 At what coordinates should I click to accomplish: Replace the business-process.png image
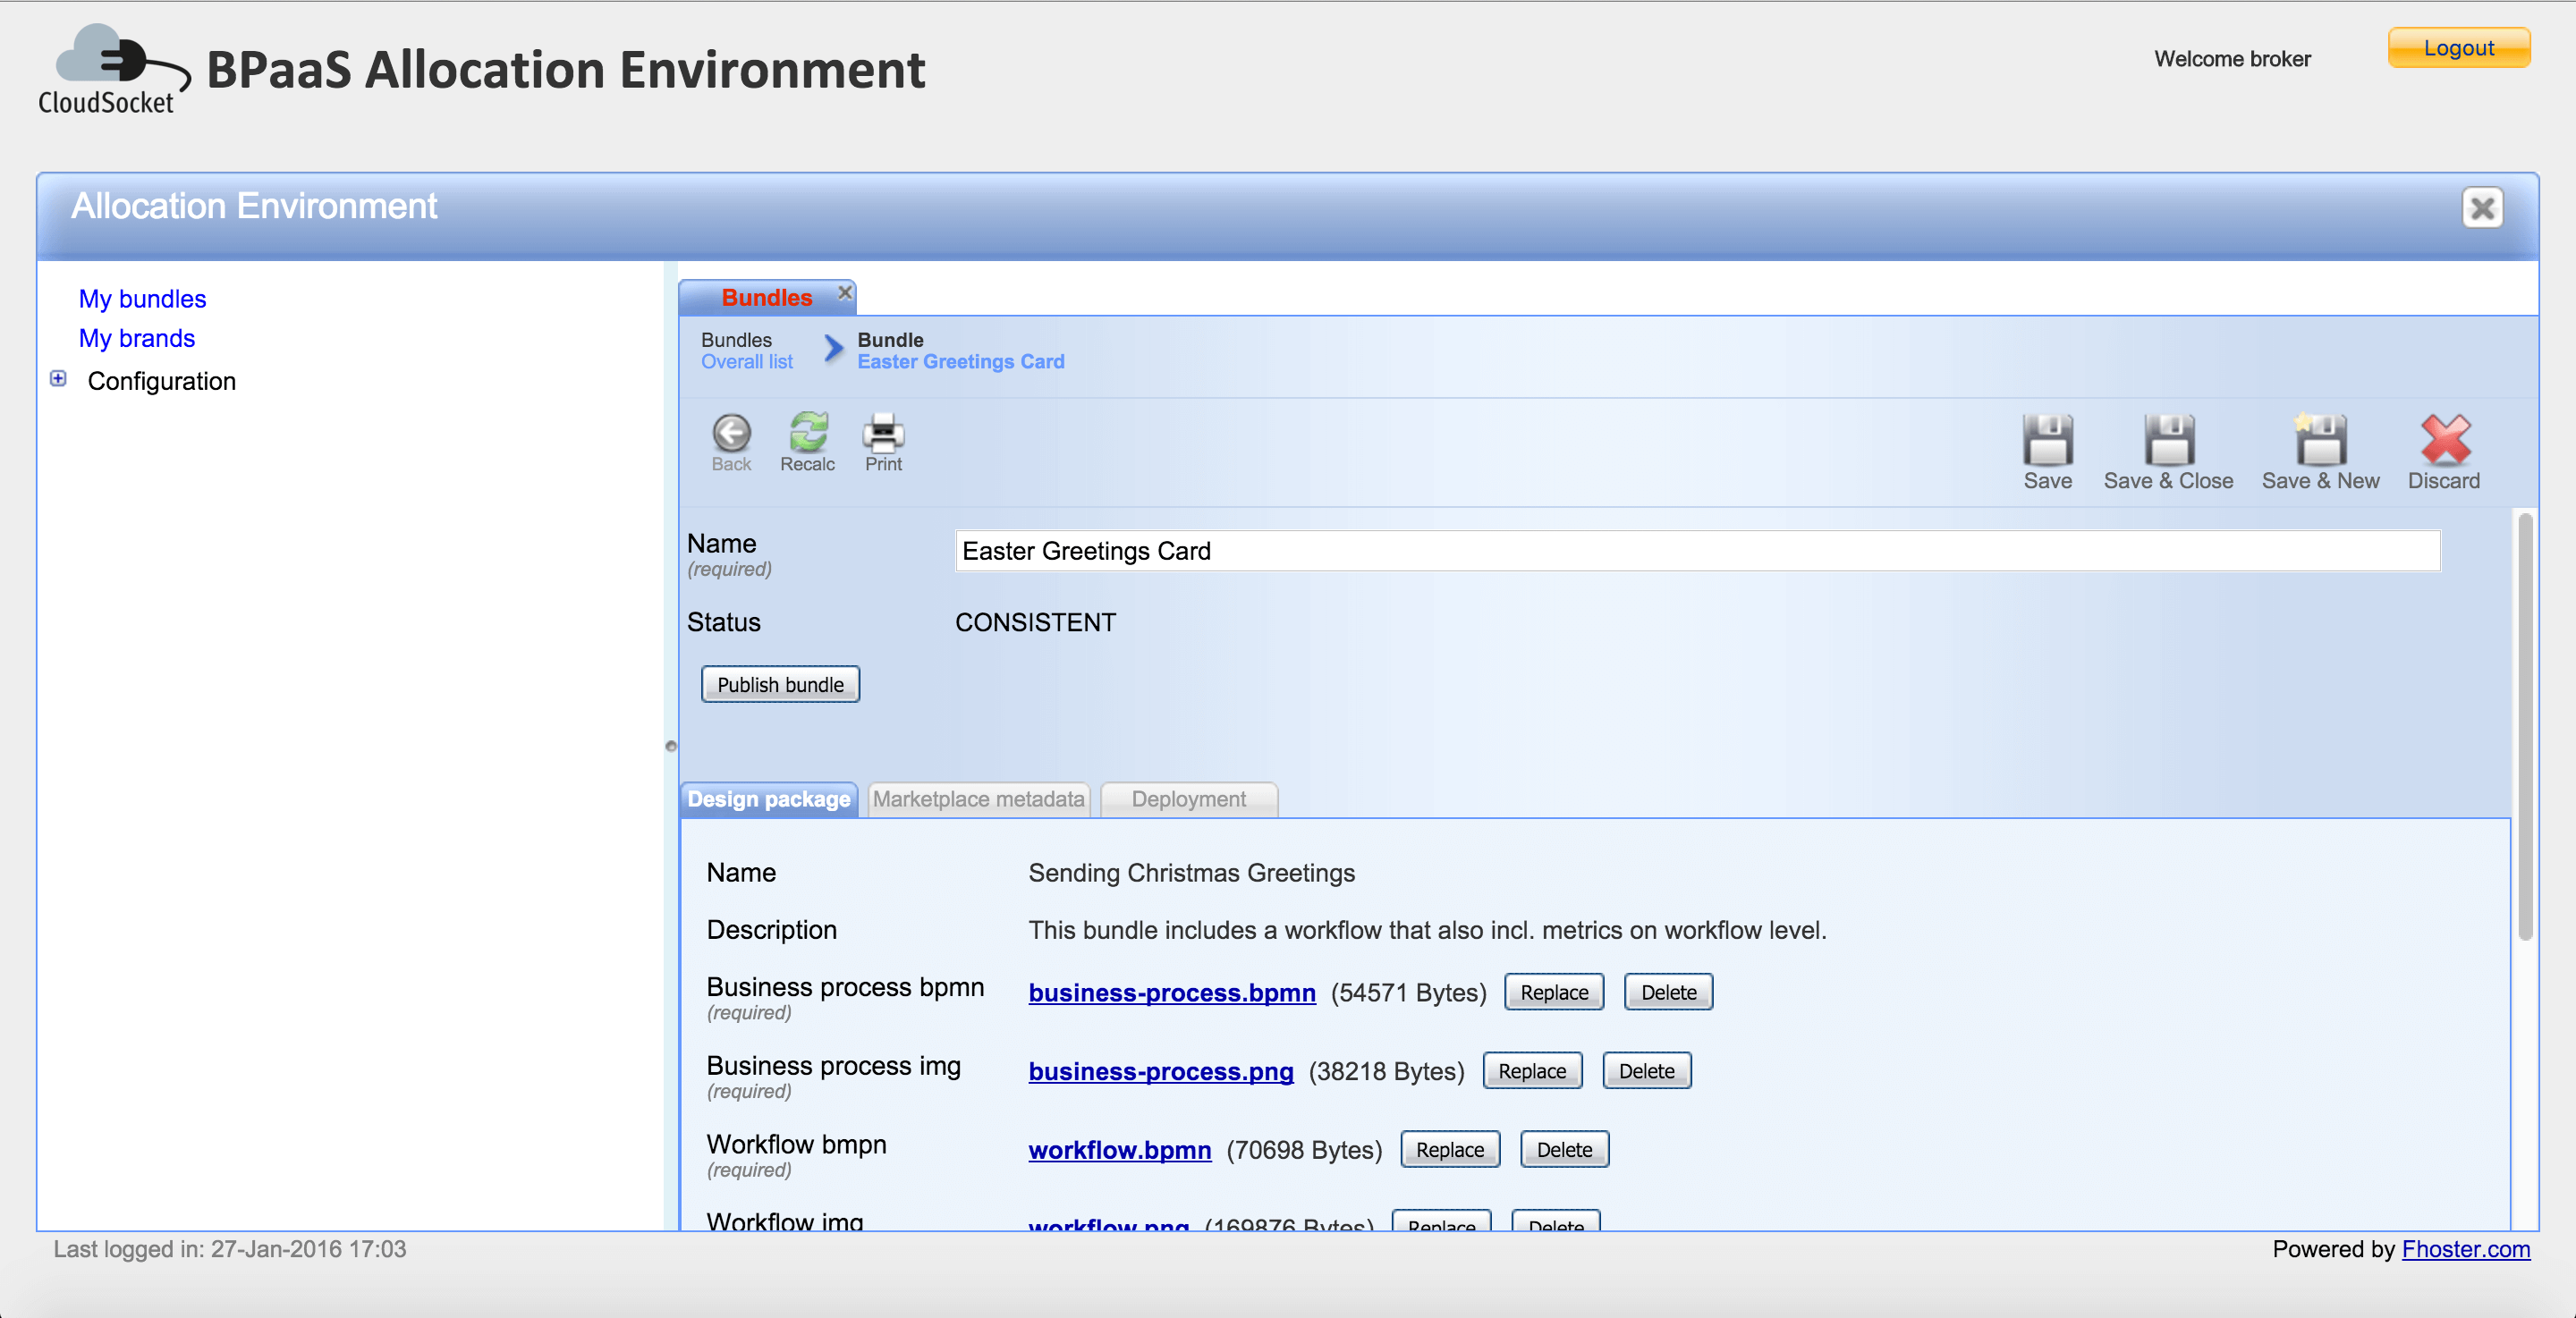tap(1531, 1072)
